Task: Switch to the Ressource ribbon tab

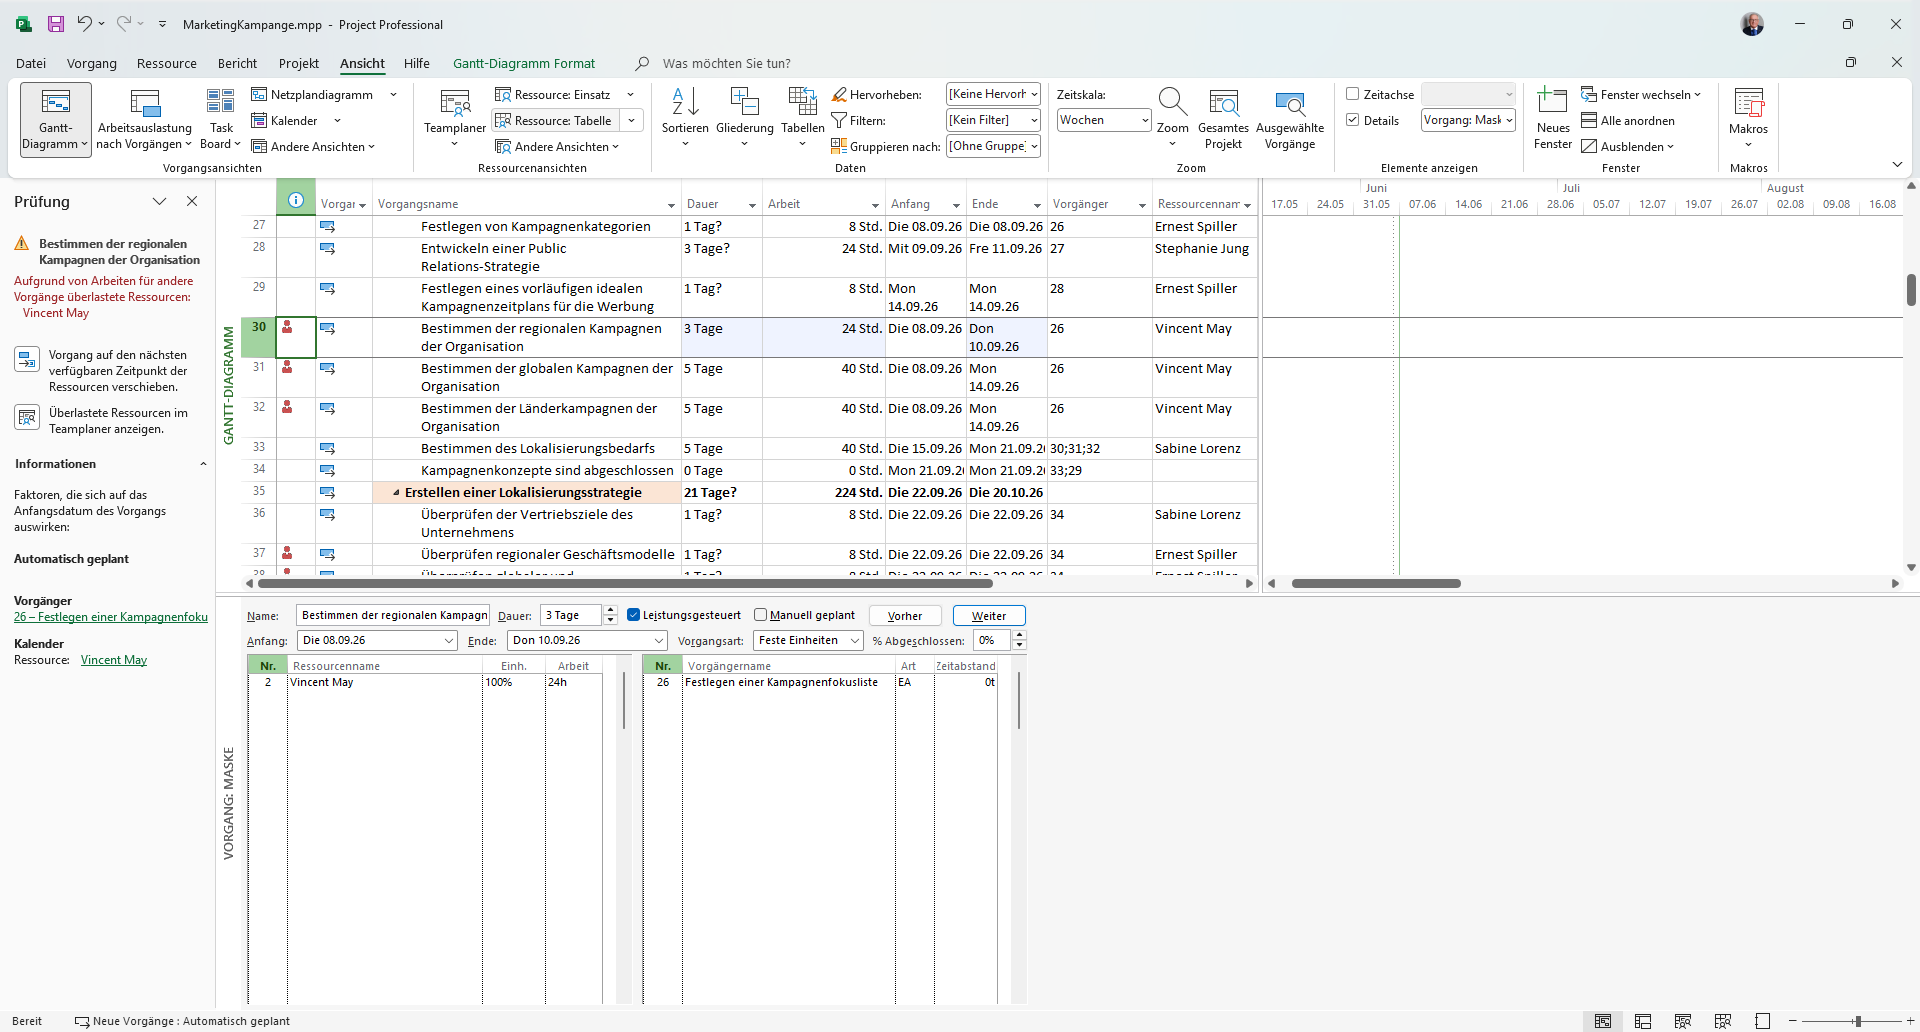Action: click(x=167, y=63)
